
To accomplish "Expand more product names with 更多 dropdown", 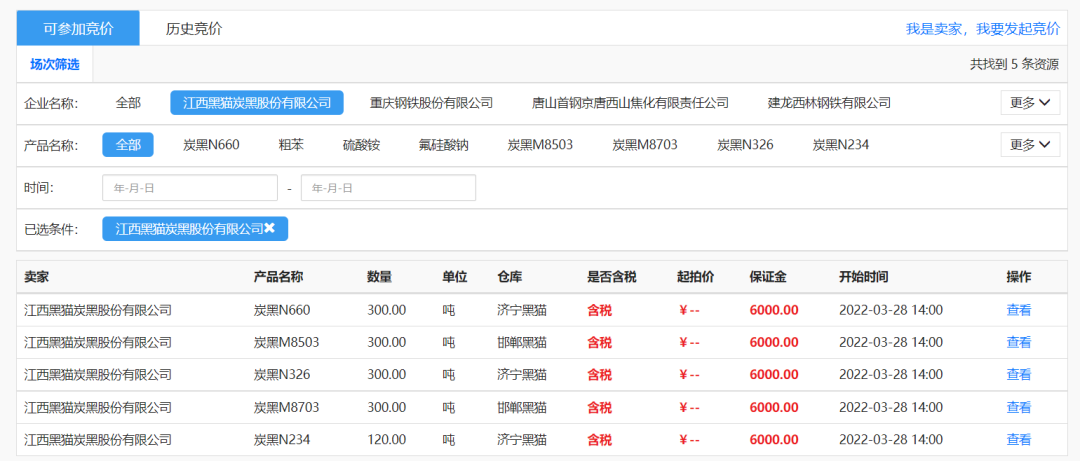I will coord(1030,145).
